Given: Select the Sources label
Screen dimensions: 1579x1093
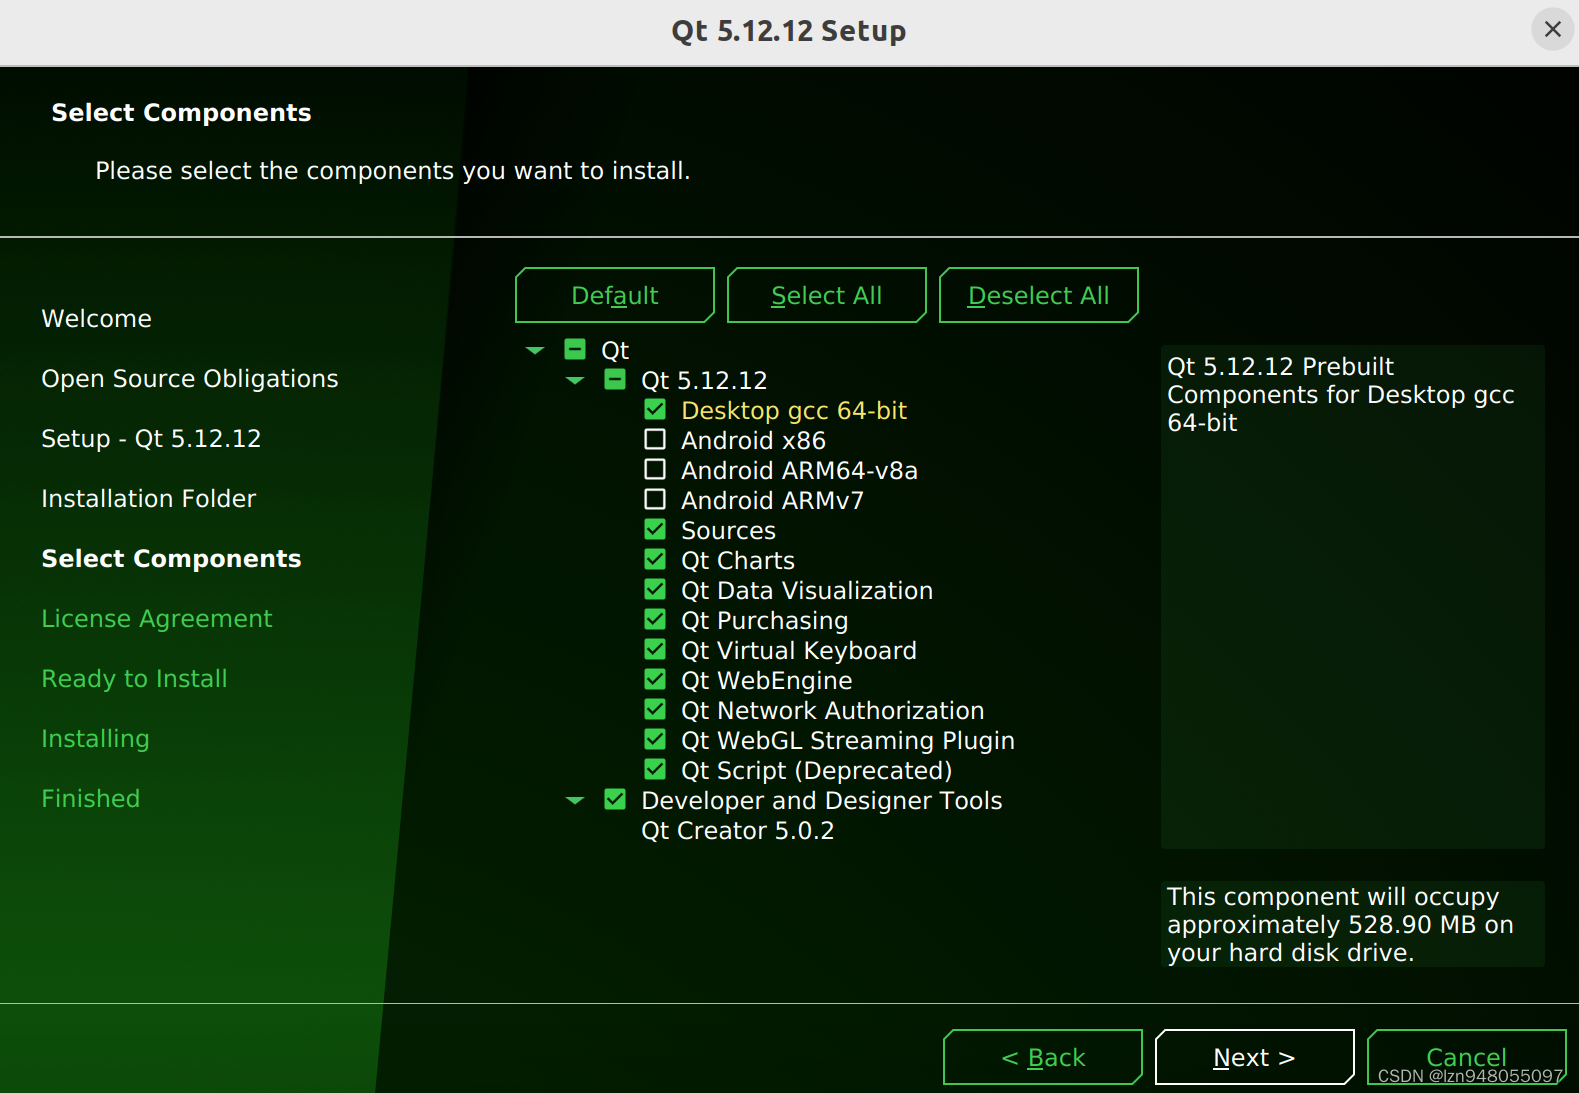Looking at the screenshot, I should [728, 531].
